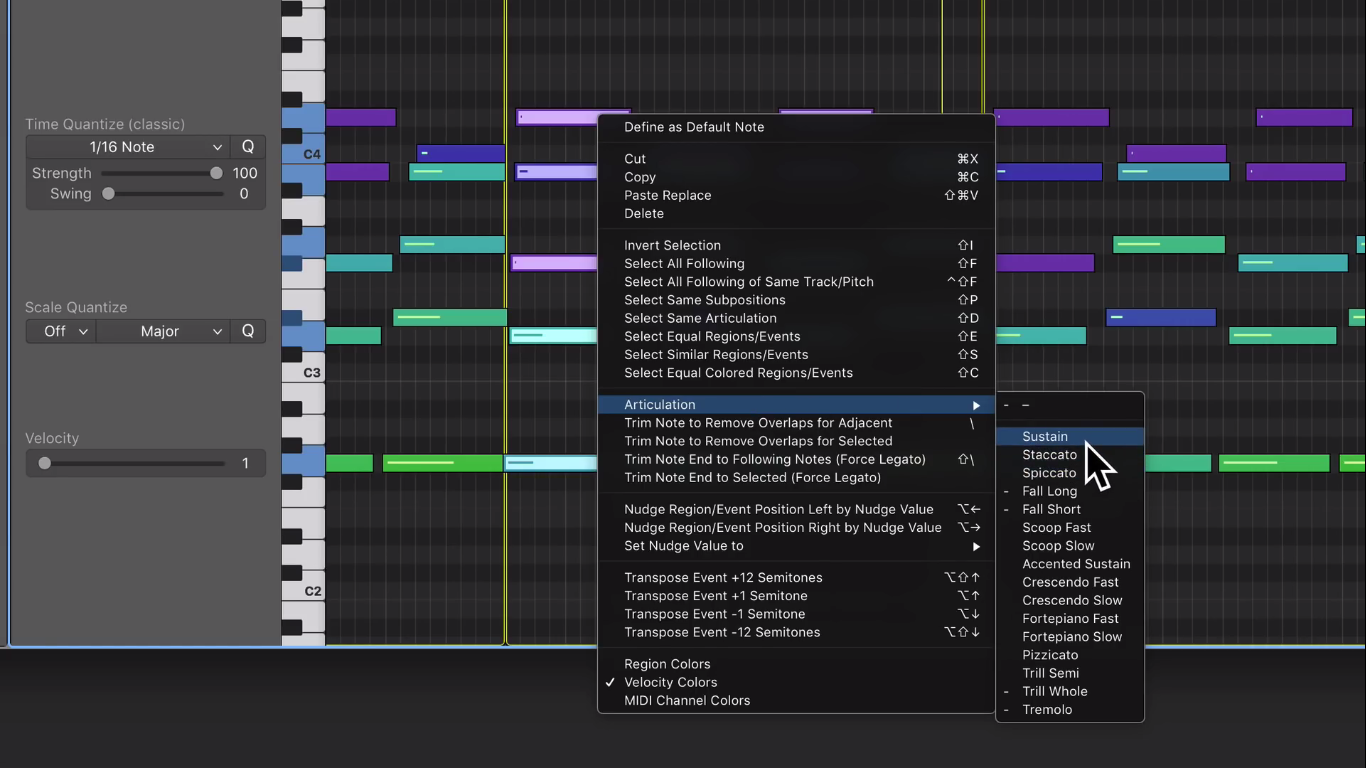Viewport: 1366px width, 768px height.
Task: Open the Scale Quantize Off dropdown
Action: 61,331
